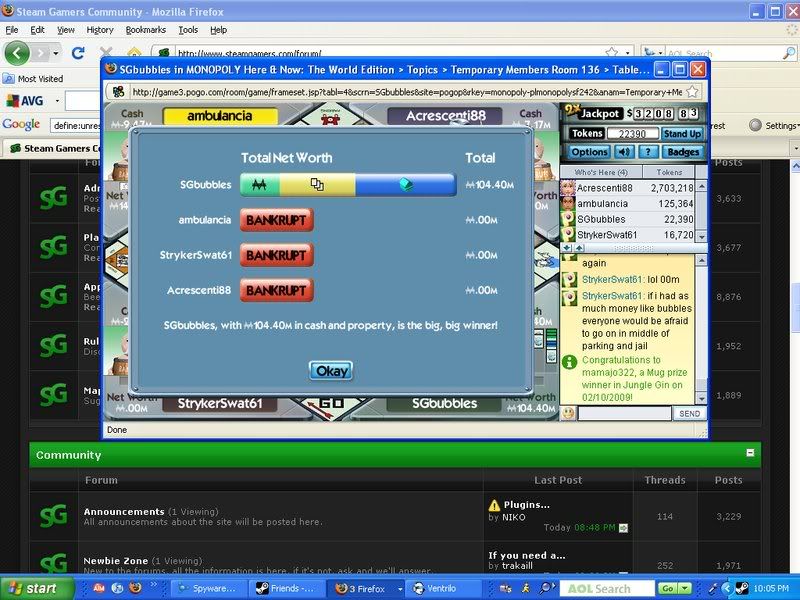The height and width of the screenshot is (600, 800).
Task: Click SEND in the chat box
Action: click(x=689, y=413)
